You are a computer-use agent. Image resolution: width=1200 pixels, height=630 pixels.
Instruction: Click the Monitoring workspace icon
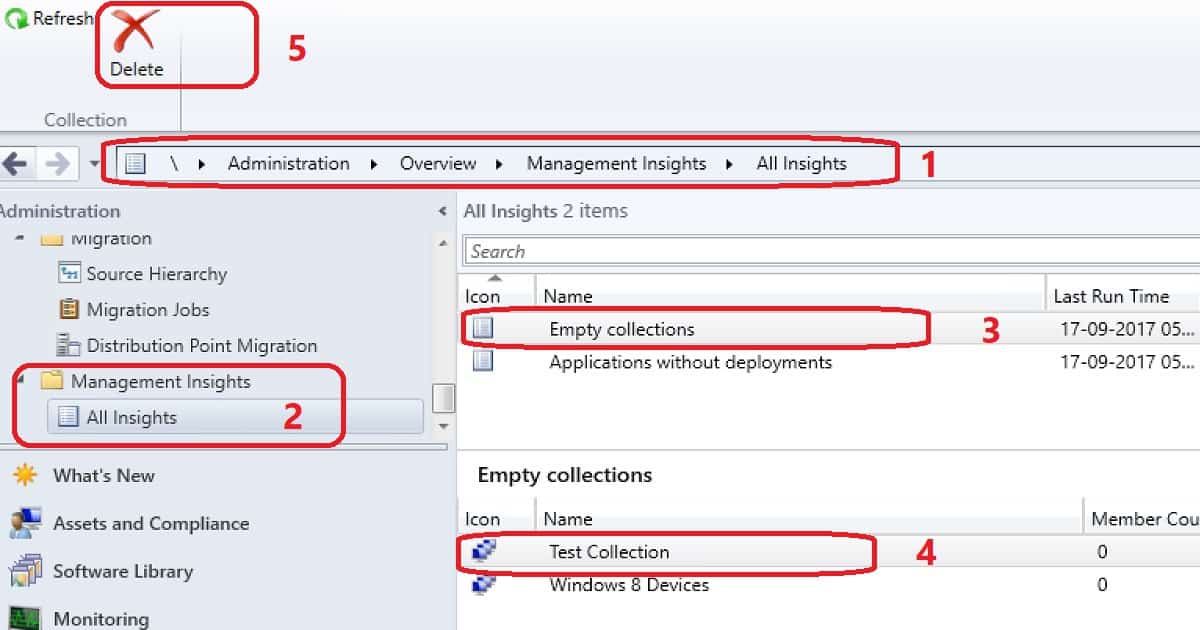[x=25, y=618]
